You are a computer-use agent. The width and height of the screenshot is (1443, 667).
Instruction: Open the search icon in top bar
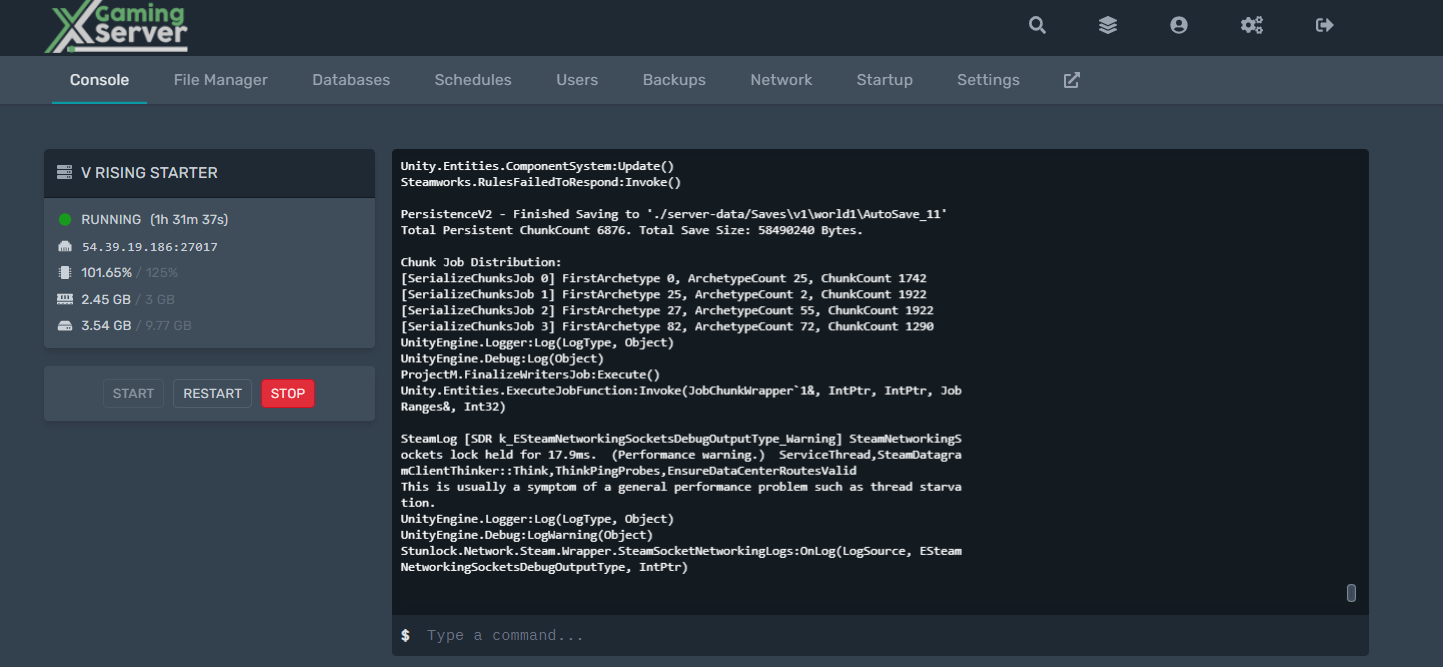[x=1037, y=25]
